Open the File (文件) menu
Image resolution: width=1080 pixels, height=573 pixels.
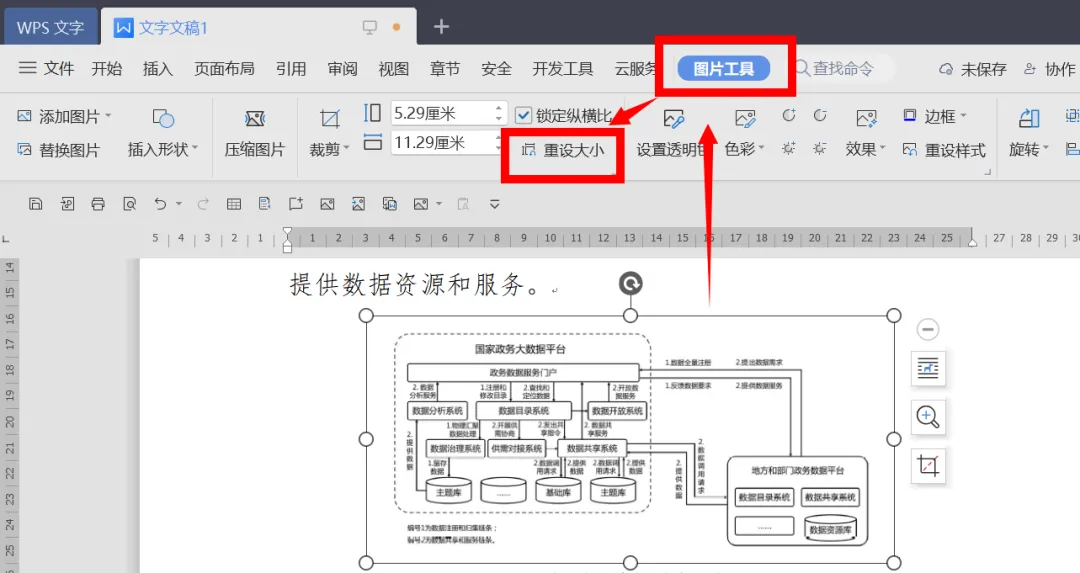(46, 68)
